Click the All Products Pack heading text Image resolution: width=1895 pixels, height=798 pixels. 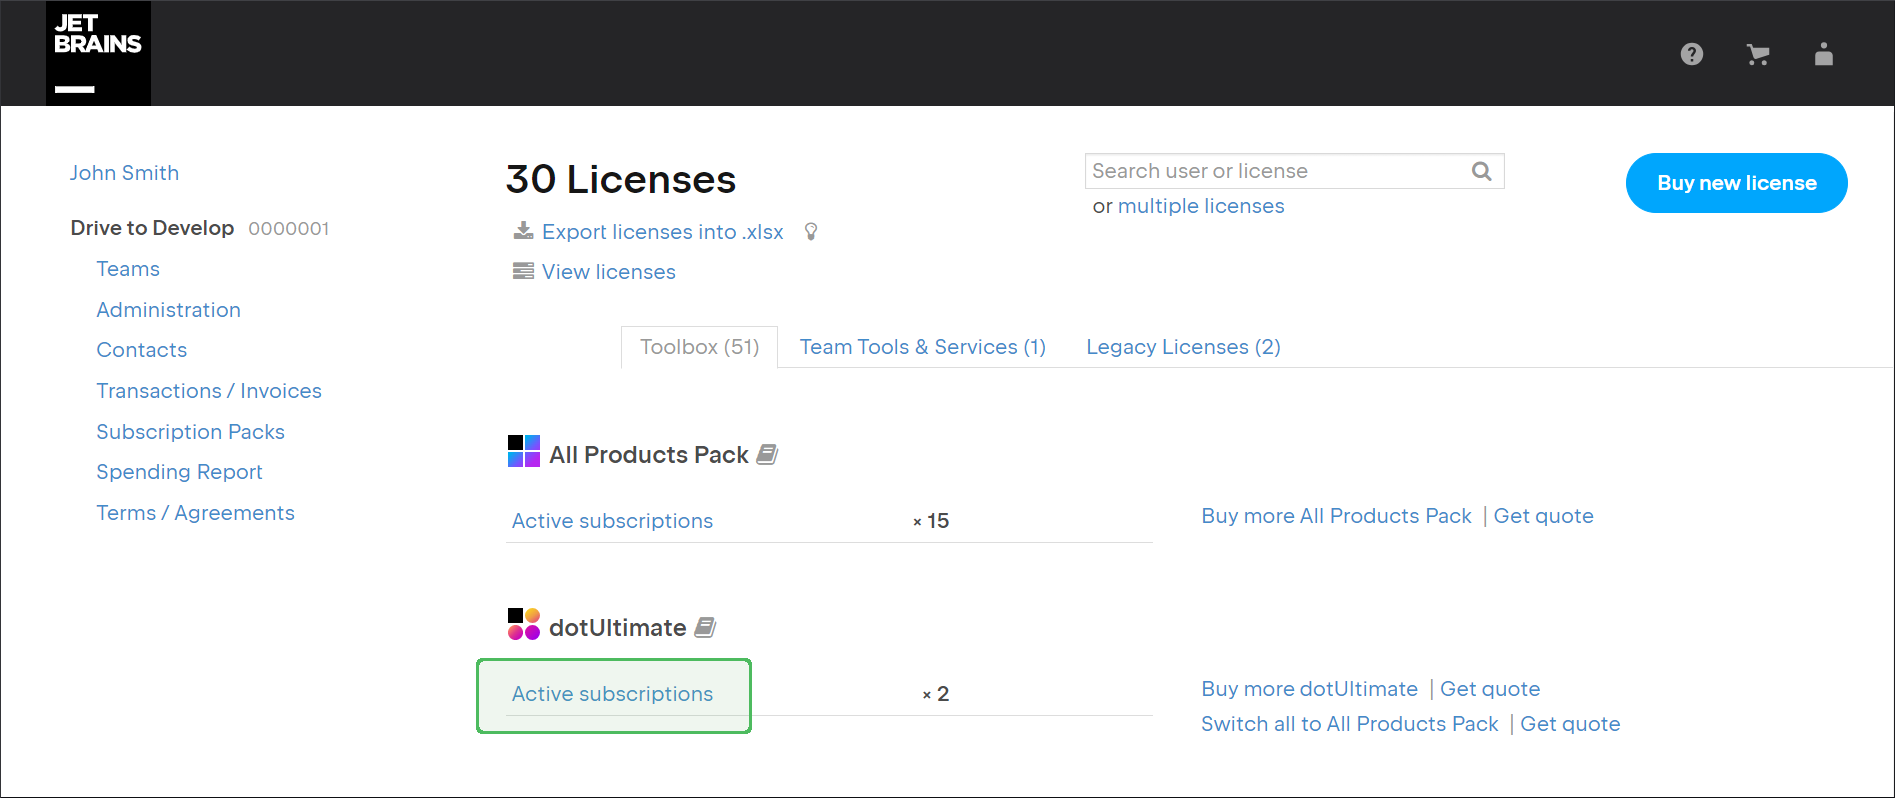(x=649, y=455)
